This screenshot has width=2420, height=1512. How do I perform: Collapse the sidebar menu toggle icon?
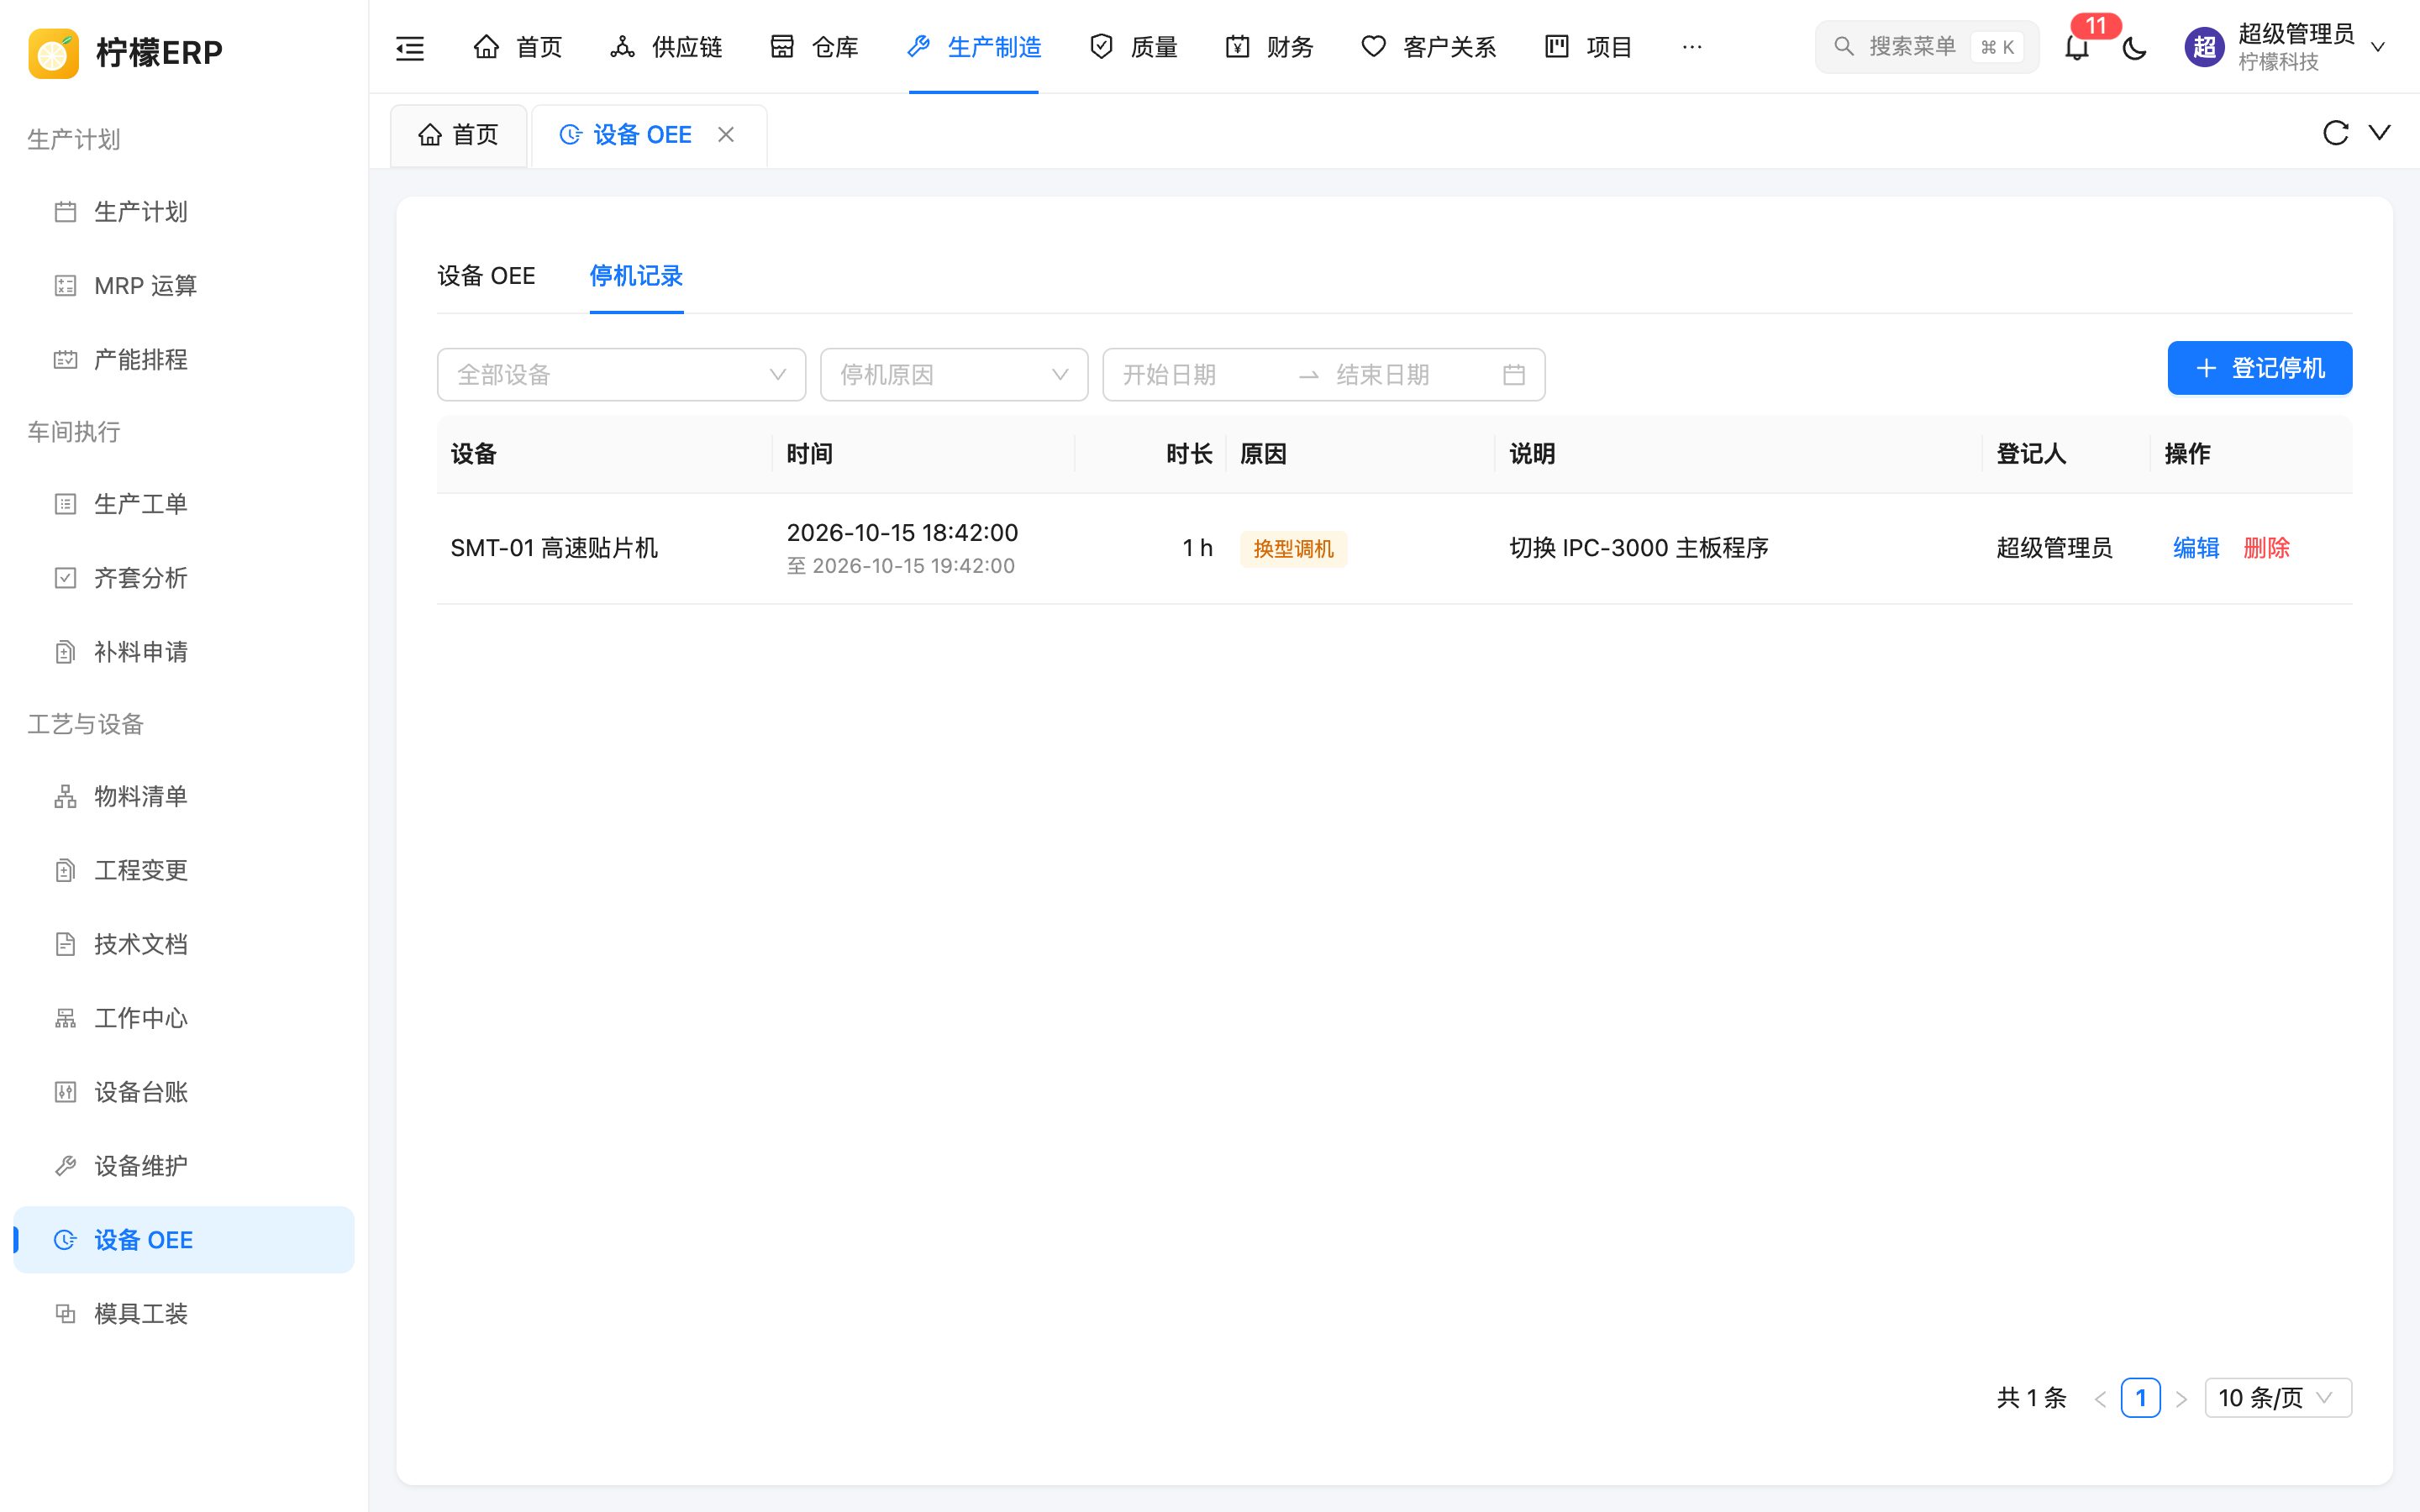click(410, 47)
